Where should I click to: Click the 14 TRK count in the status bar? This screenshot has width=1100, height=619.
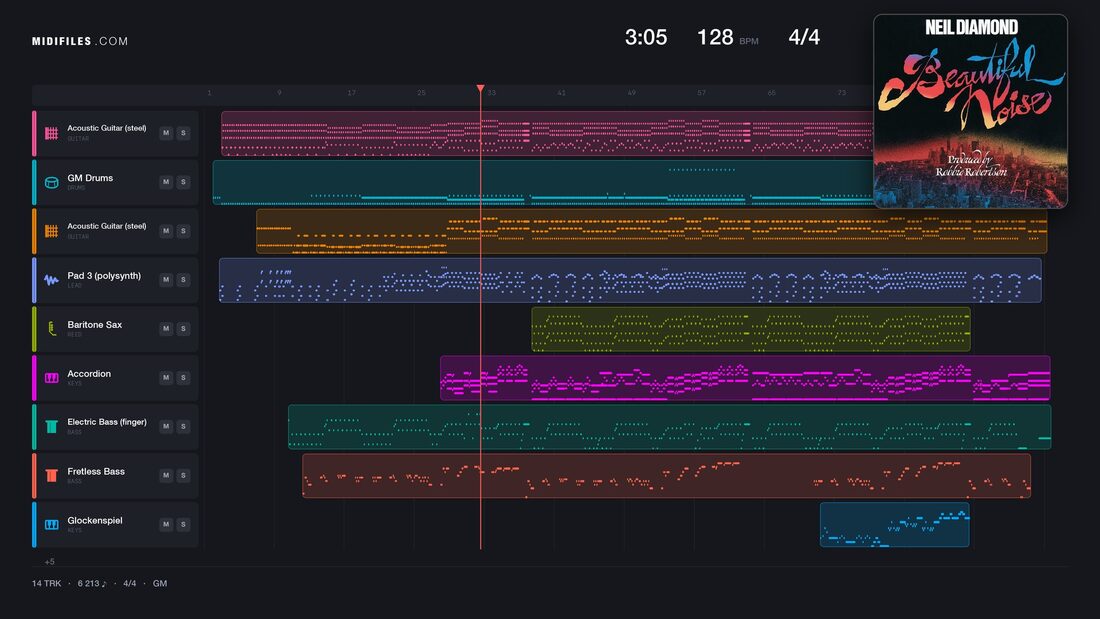pyautogui.click(x=46, y=583)
